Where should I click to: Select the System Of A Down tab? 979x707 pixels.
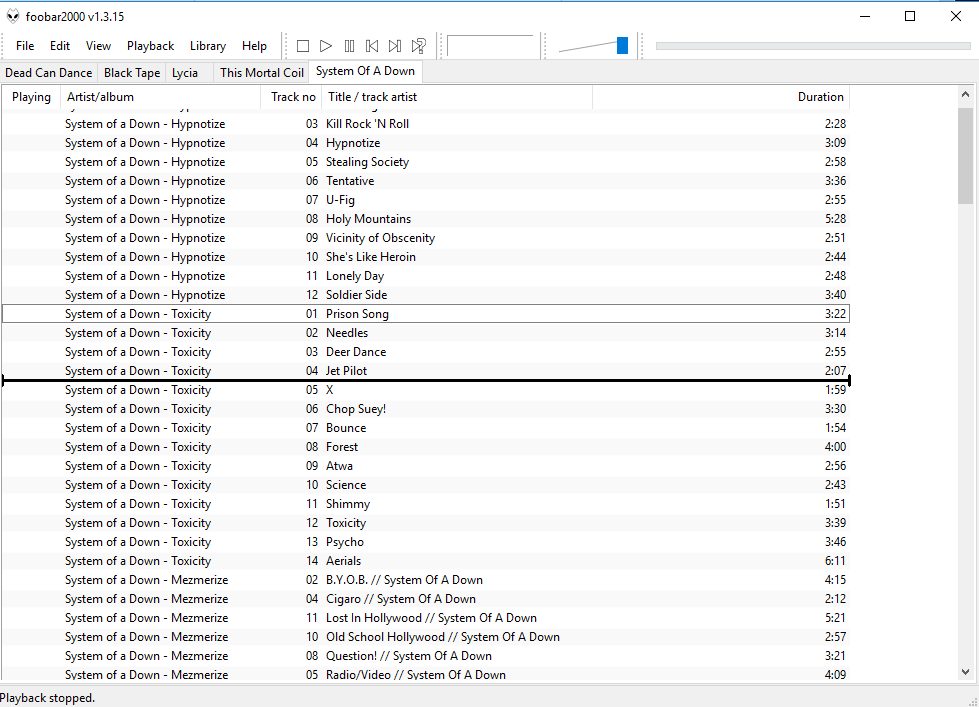[x=365, y=71]
